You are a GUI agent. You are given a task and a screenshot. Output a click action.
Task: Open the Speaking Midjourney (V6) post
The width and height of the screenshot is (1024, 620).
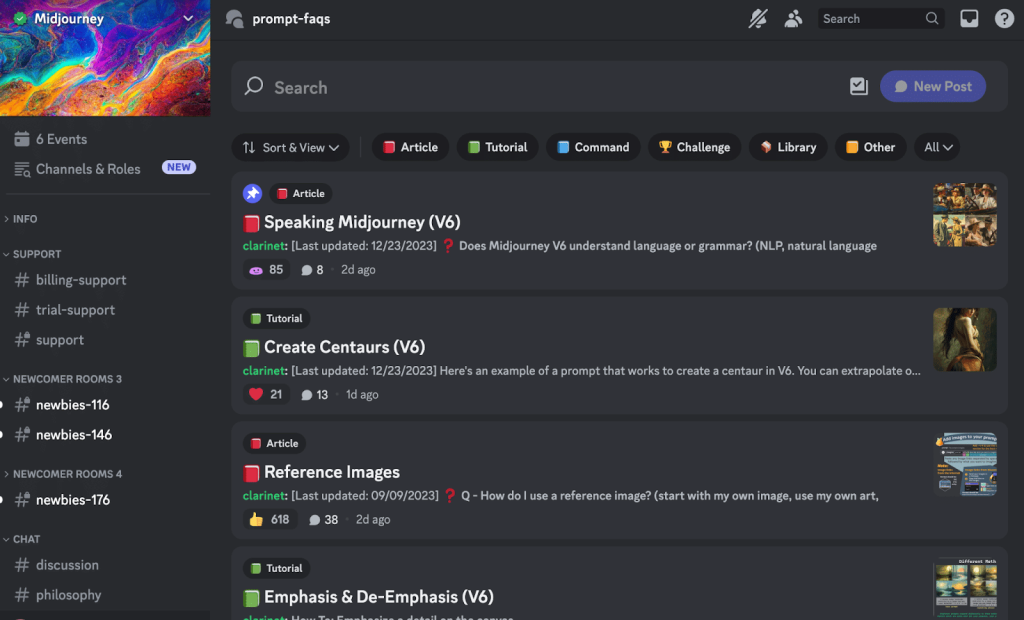pos(362,222)
